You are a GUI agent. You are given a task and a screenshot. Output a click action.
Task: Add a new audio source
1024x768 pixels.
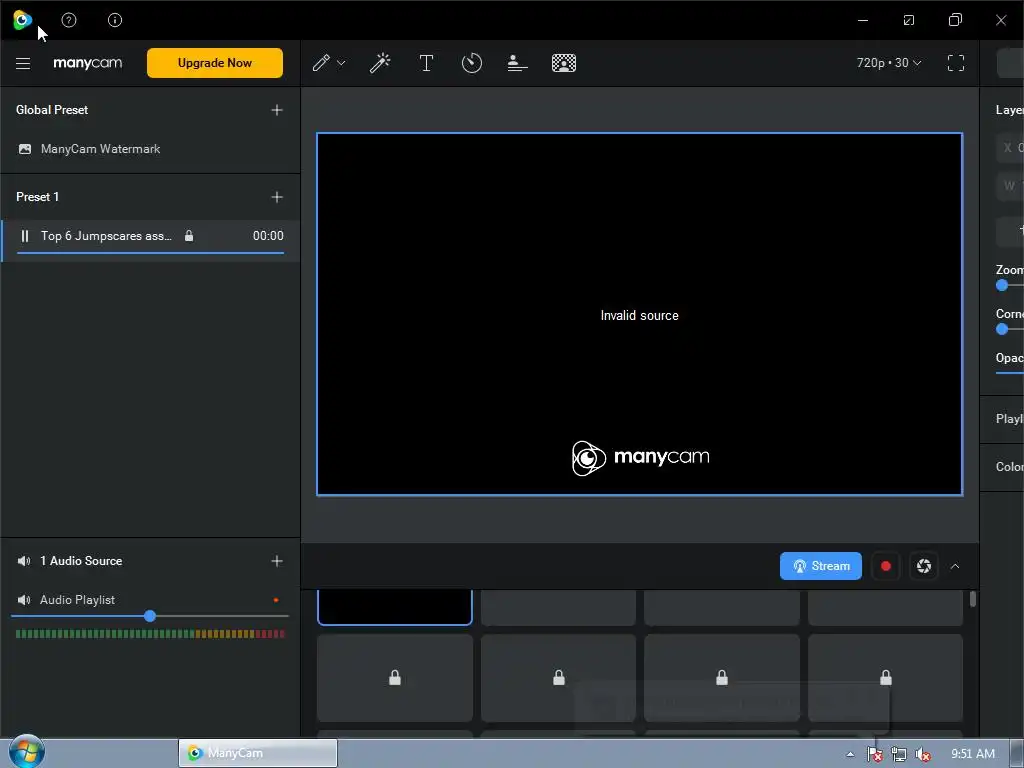(277, 561)
